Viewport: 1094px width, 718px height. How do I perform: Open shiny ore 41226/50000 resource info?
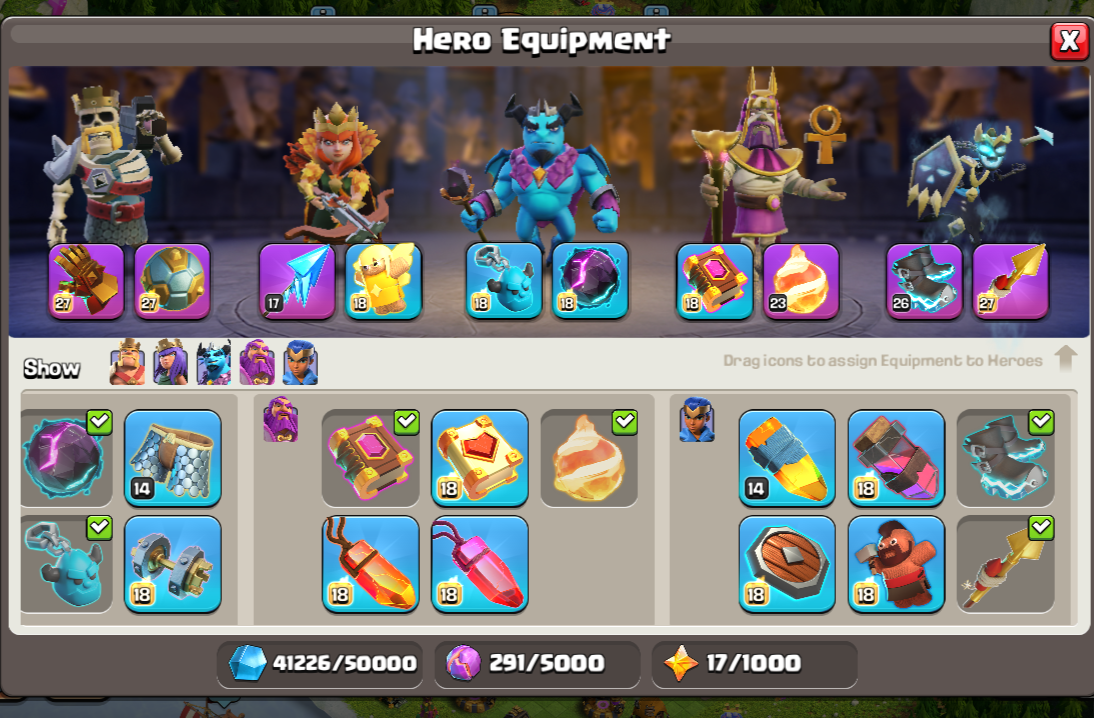click(321, 662)
